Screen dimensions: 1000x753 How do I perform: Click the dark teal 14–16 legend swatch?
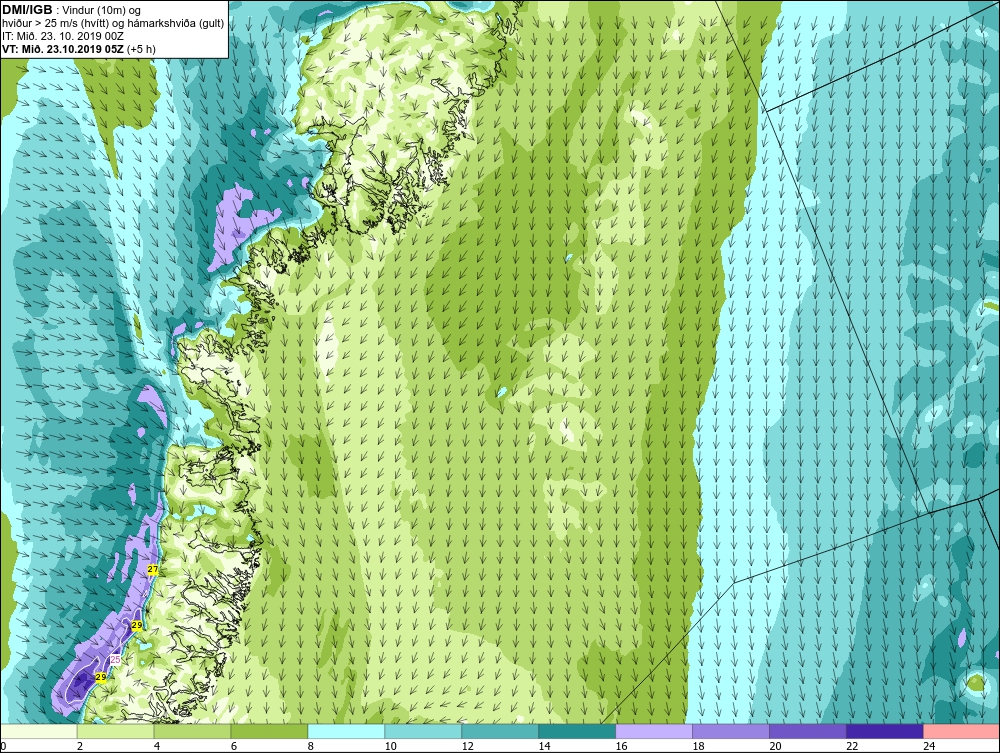point(577,731)
